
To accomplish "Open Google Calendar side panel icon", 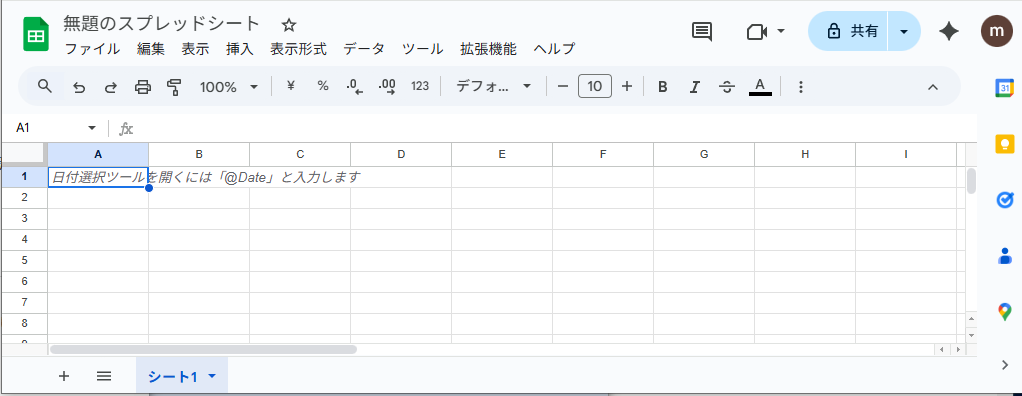I will 1005,87.
